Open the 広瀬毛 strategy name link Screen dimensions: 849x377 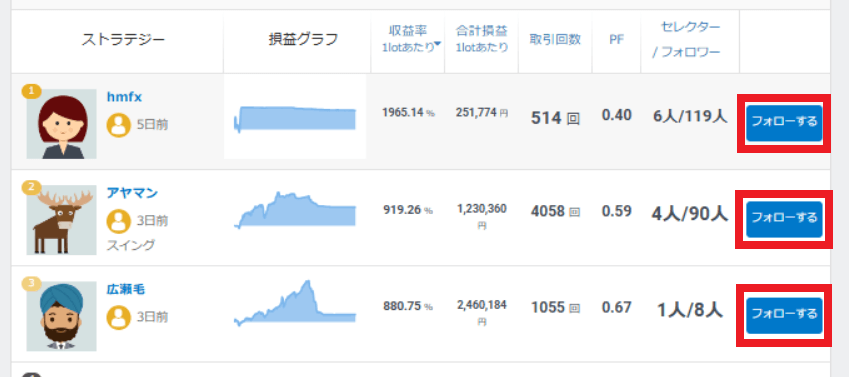[126, 289]
